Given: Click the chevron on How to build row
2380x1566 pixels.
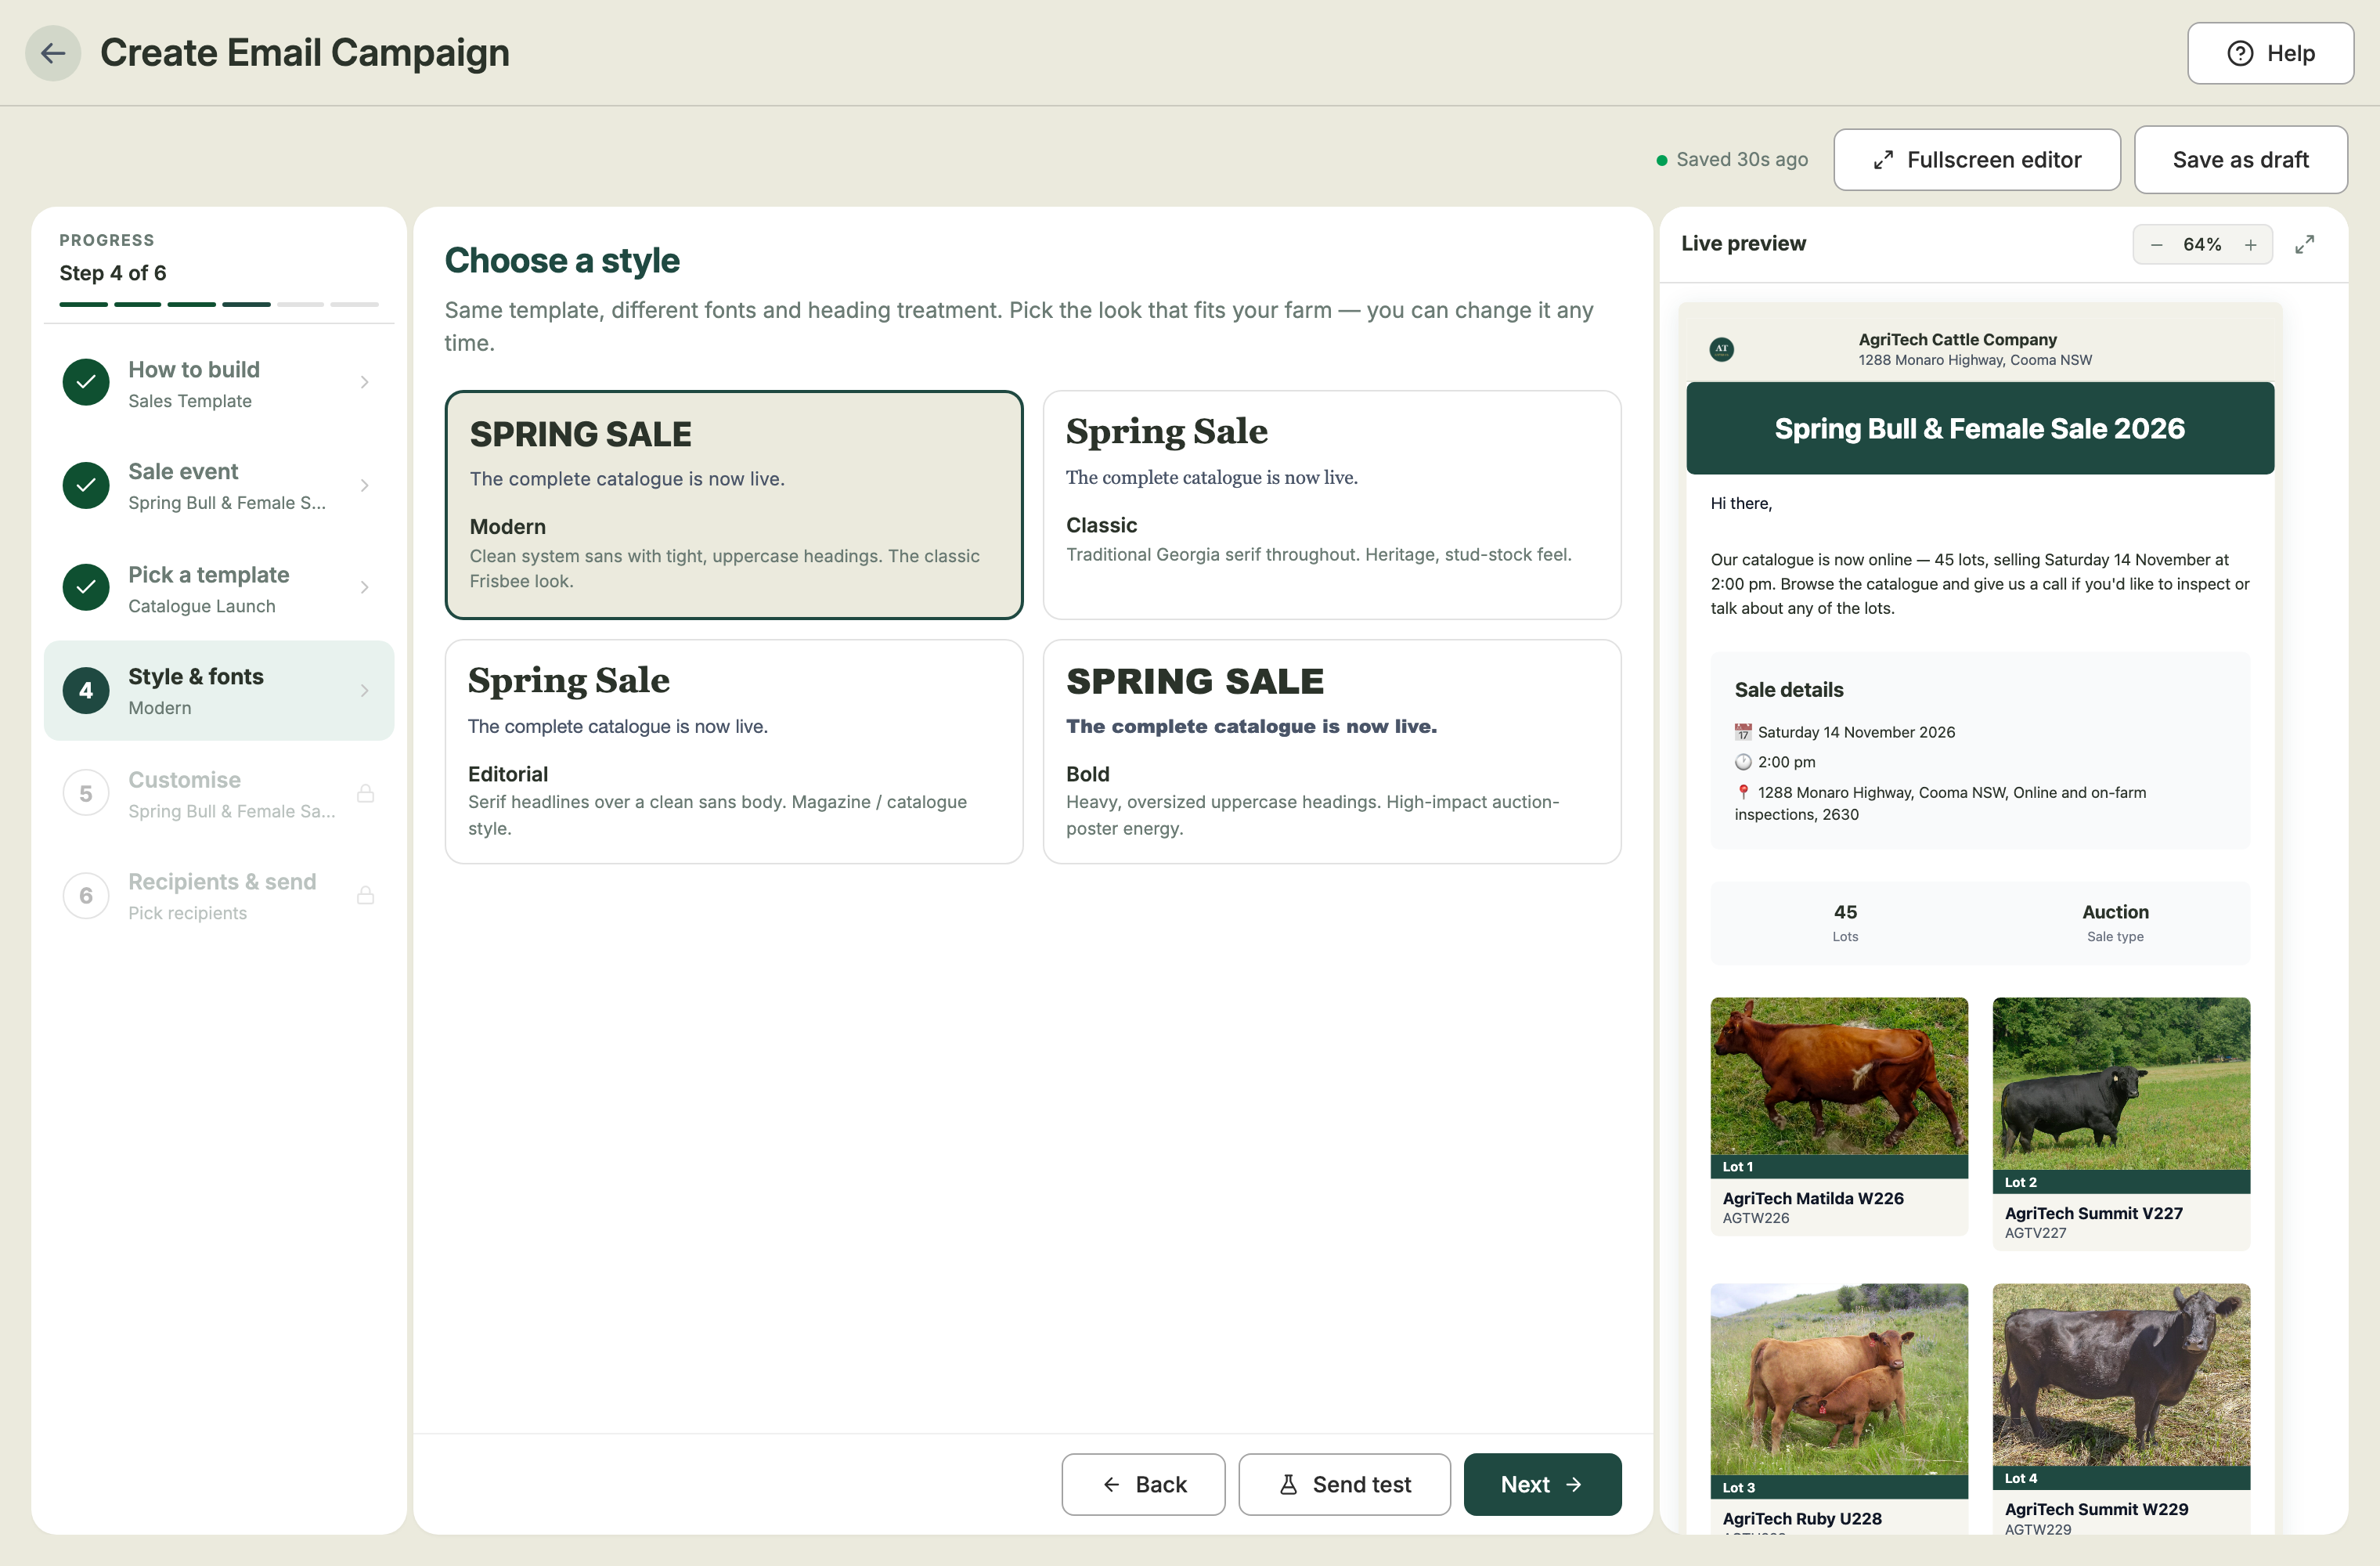Looking at the screenshot, I should point(365,382).
